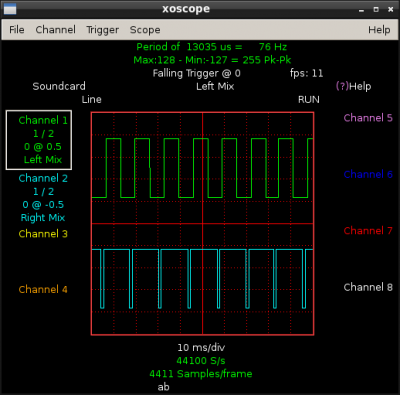This screenshot has width=400, height=395.
Task: Select Channel 6 label
Action: tap(368, 174)
